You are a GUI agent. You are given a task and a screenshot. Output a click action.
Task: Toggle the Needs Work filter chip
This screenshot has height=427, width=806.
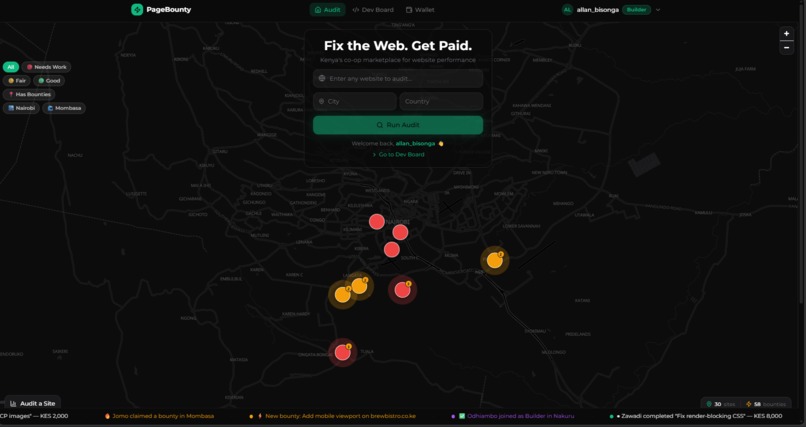tap(46, 67)
